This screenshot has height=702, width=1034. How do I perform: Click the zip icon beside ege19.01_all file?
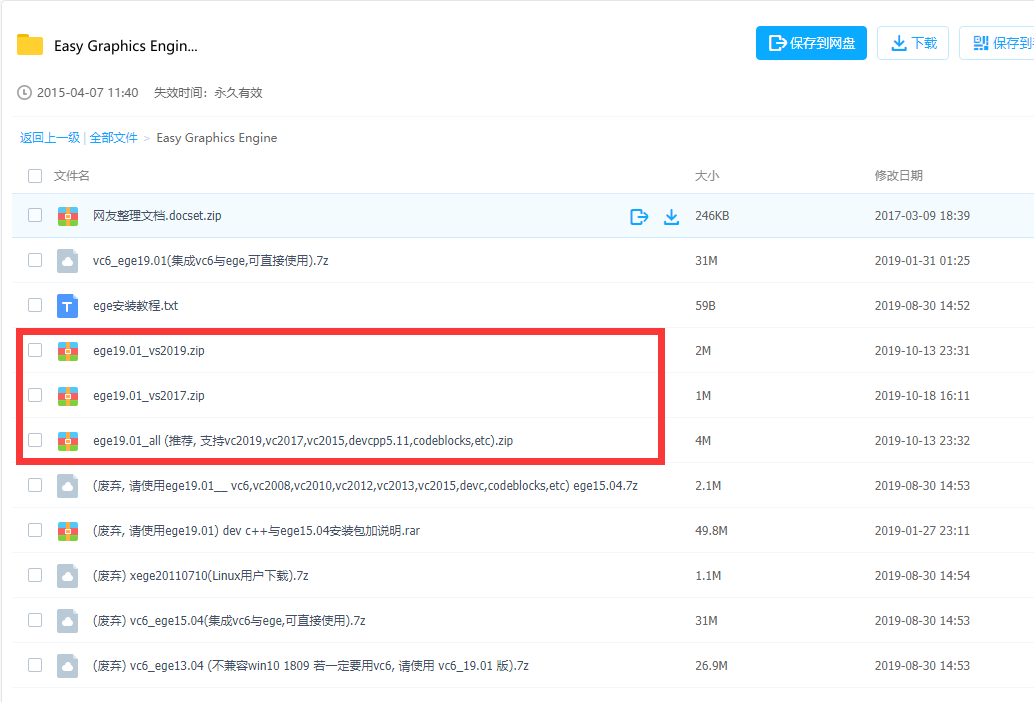(x=67, y=440)
